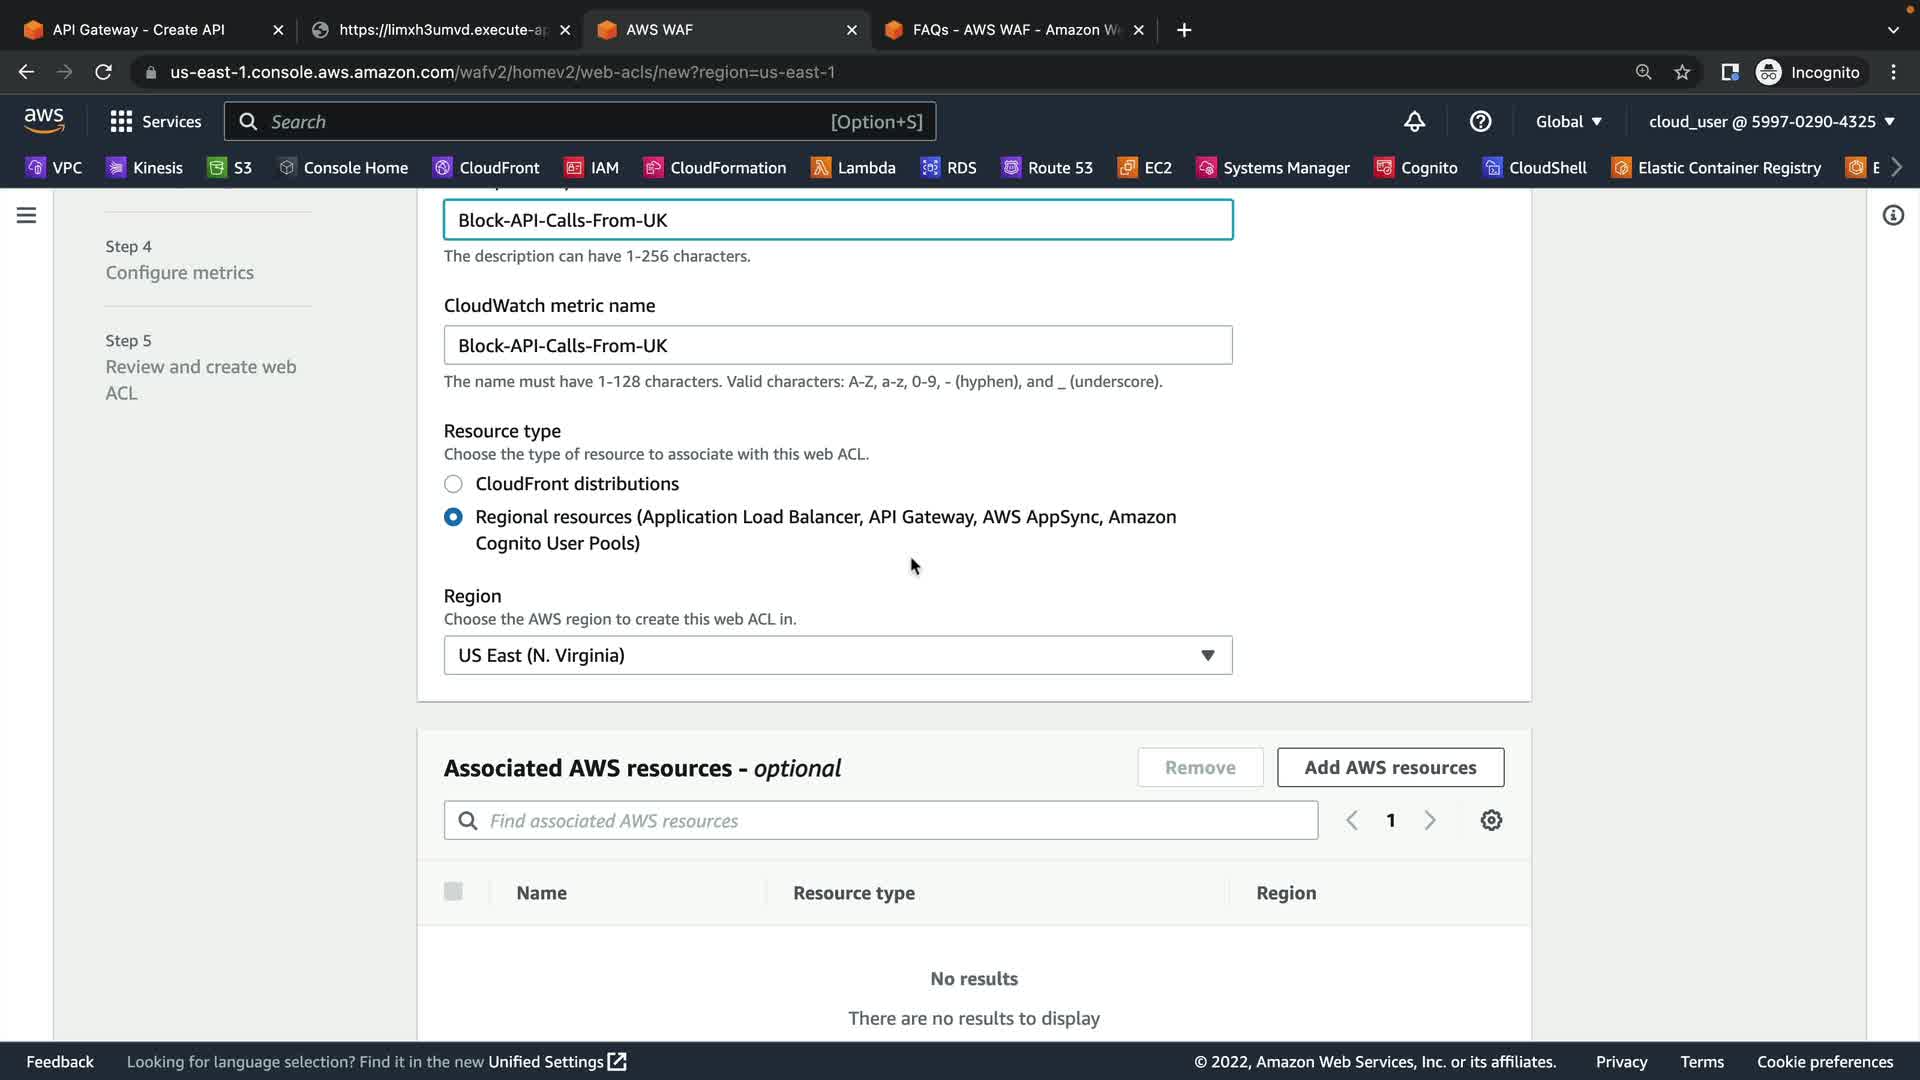Viewport: 1920px width, 1080px height.
Task: Open the Services grid menu
Action: [x=155, y=121]
